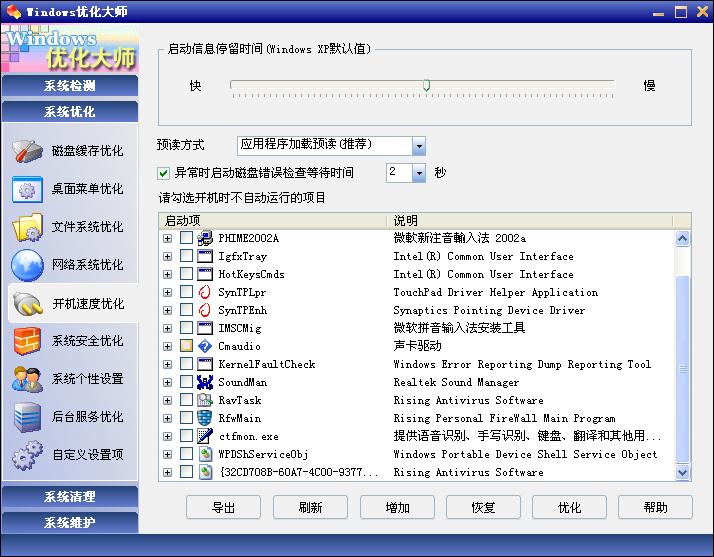Open 桌面菜单优化 desktop menu icon
The height and width of the screenshot is (557, 714).
coord(27,189)
